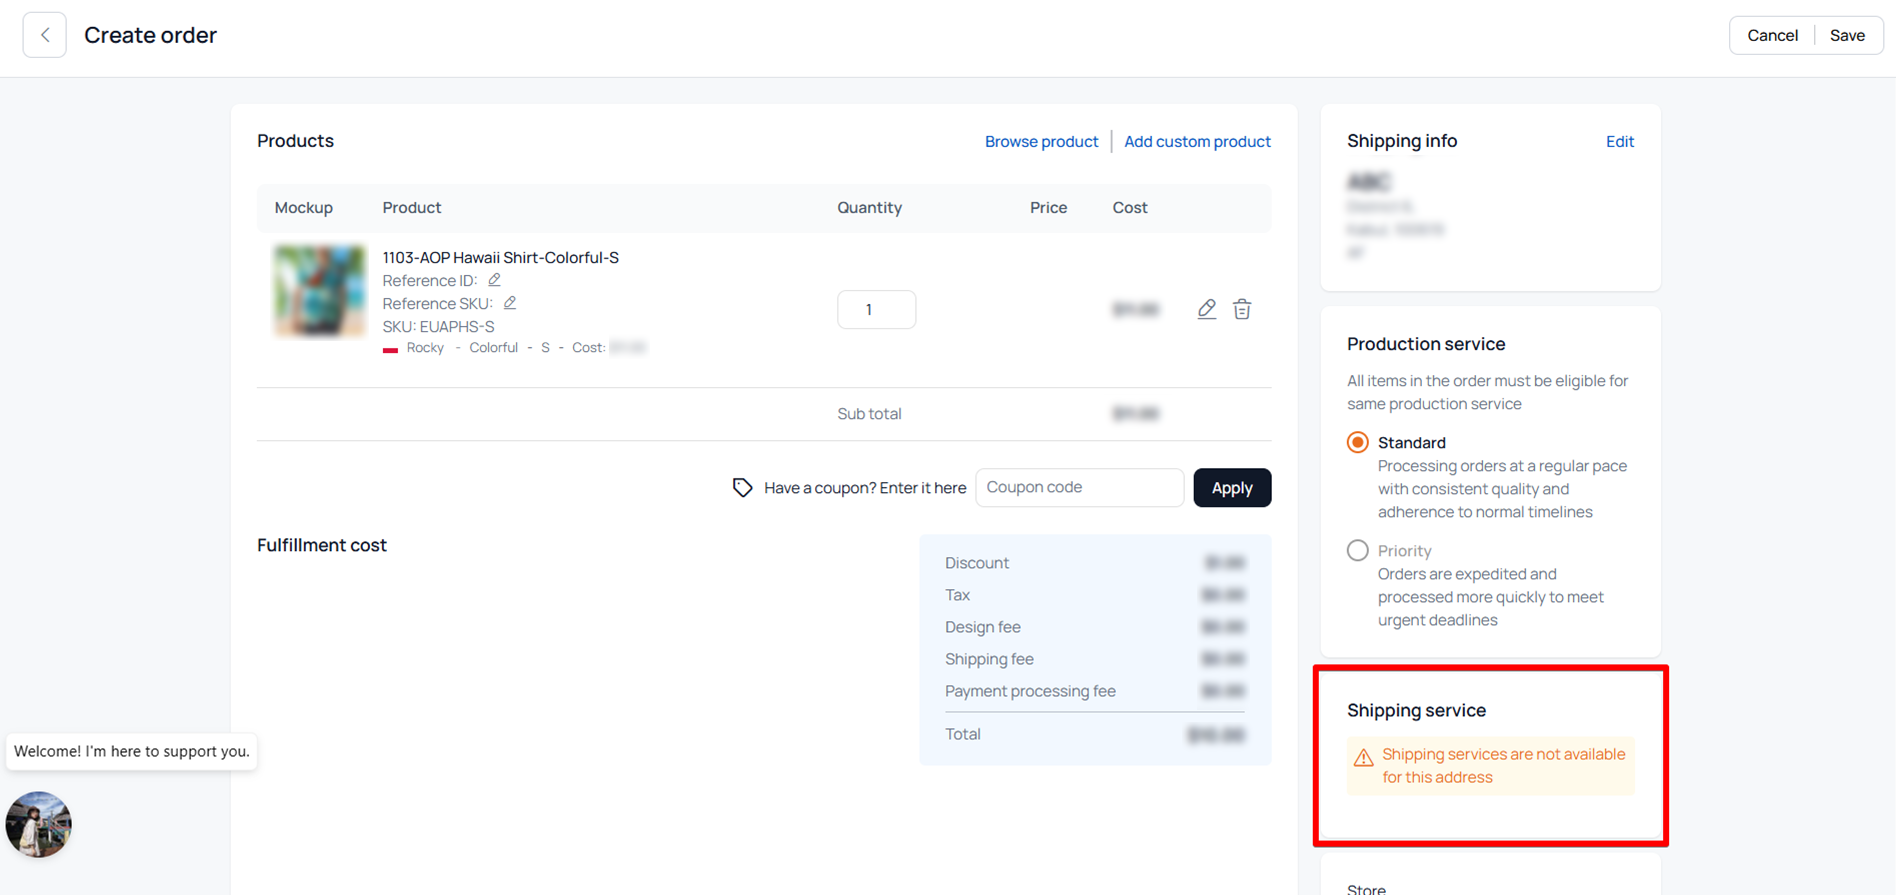This screenshot has width=1896, height=895.
Task: Click the back arrow beside Create order
Action: click(45, 35)
